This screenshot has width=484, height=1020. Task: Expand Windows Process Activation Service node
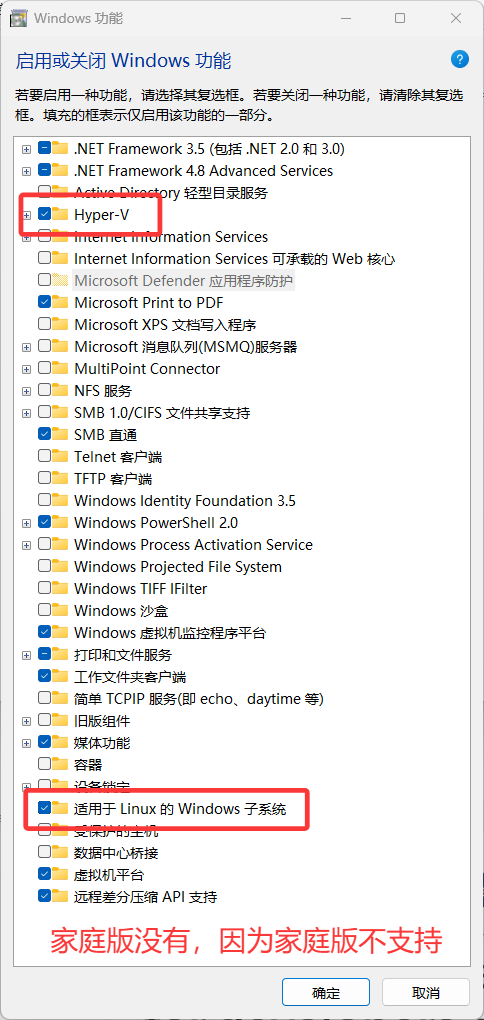click(x=26, y=545)
